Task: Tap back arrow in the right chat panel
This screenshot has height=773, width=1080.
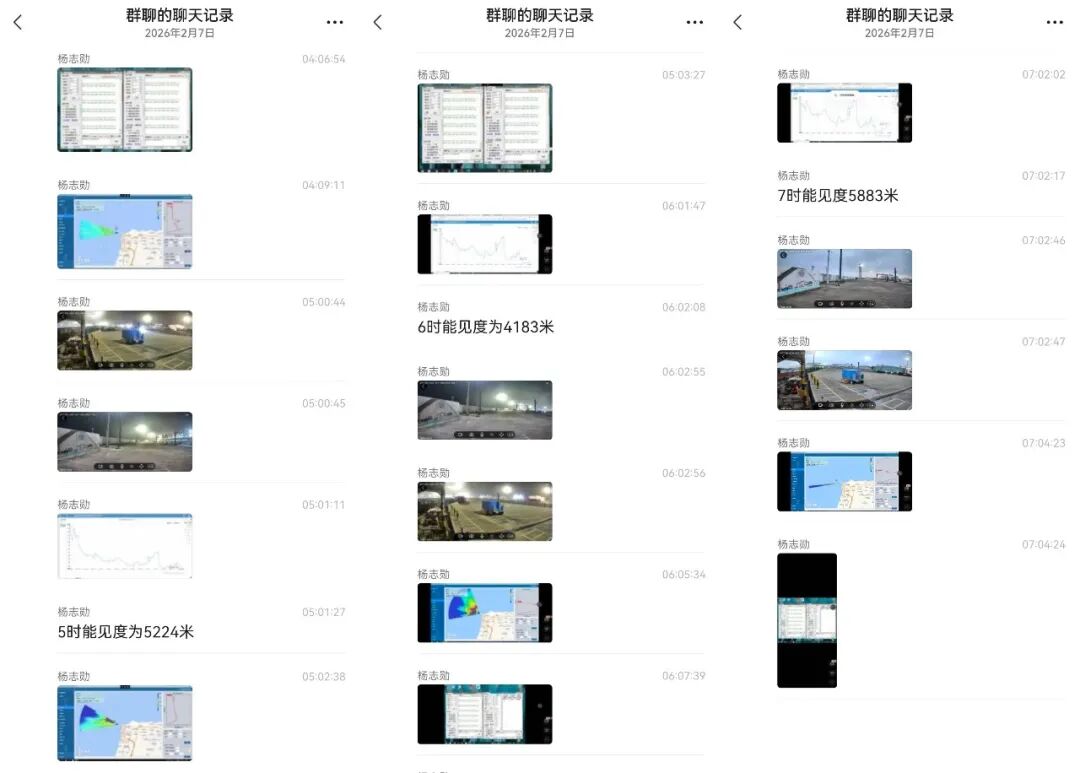Action: 737,22
